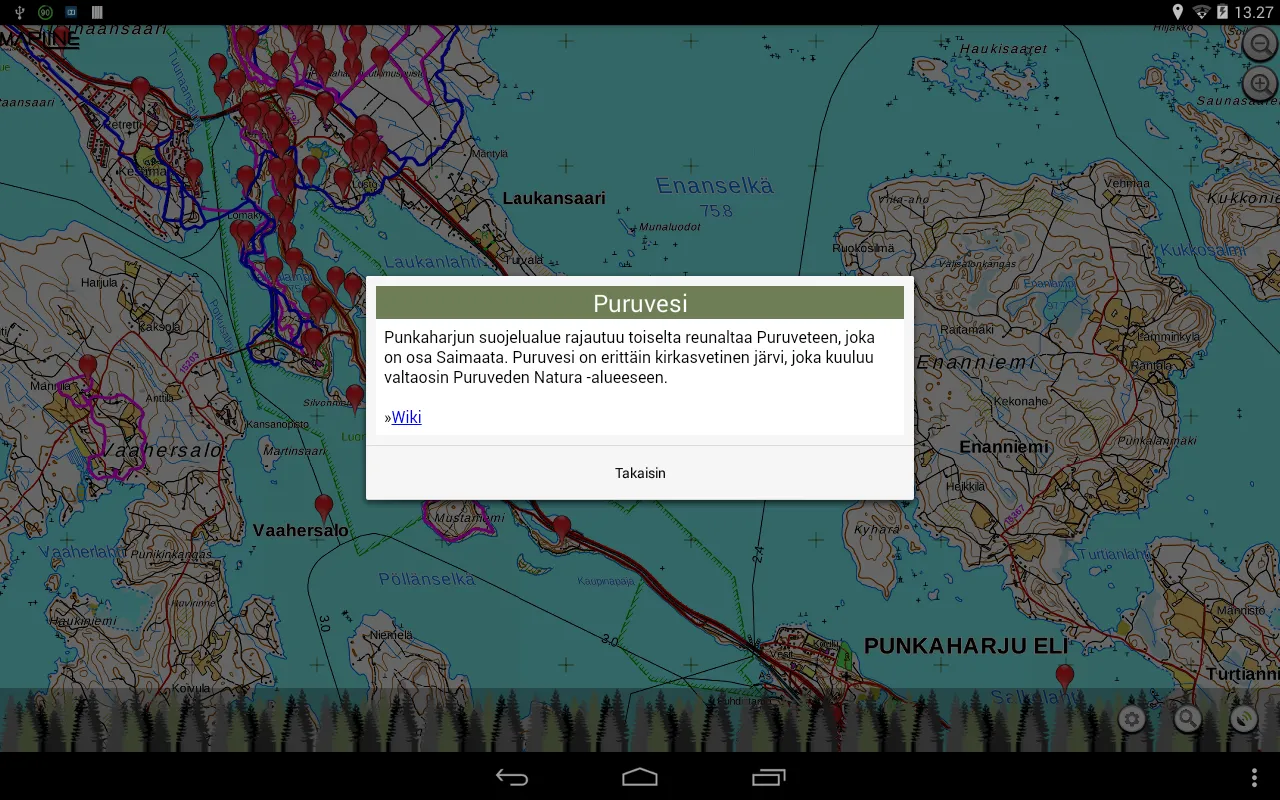Tap the satellite GPS positioning button
This screenshot has height=800, width=1280.
[1243, 719]
